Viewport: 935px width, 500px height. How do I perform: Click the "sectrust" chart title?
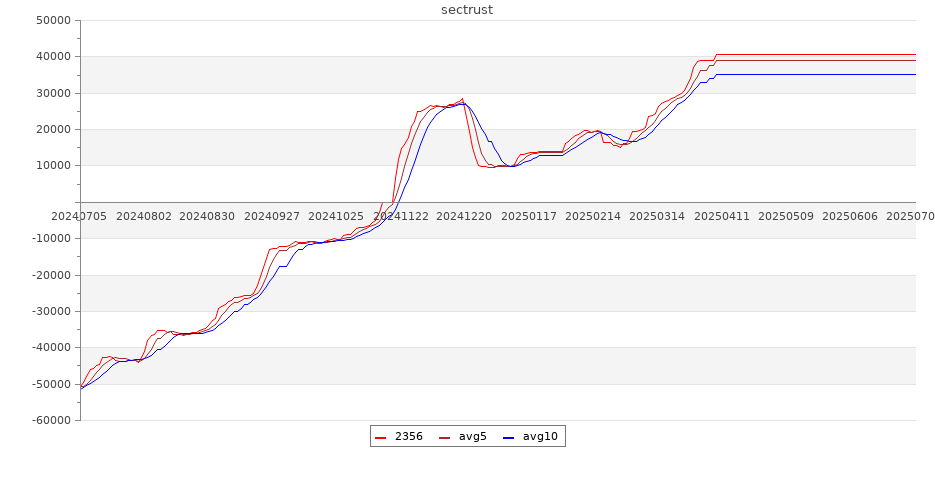[x=467, y=10]
